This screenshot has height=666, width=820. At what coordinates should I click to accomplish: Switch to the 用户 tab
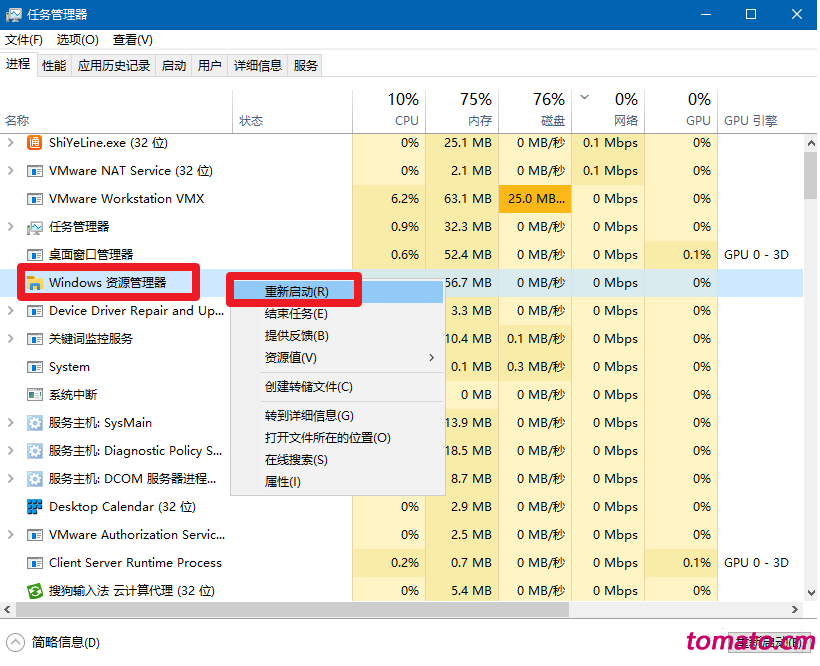[x=209, y=66]
